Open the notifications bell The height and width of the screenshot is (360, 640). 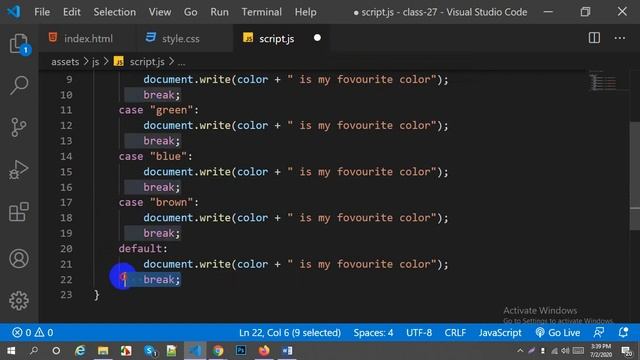(623, 333)
